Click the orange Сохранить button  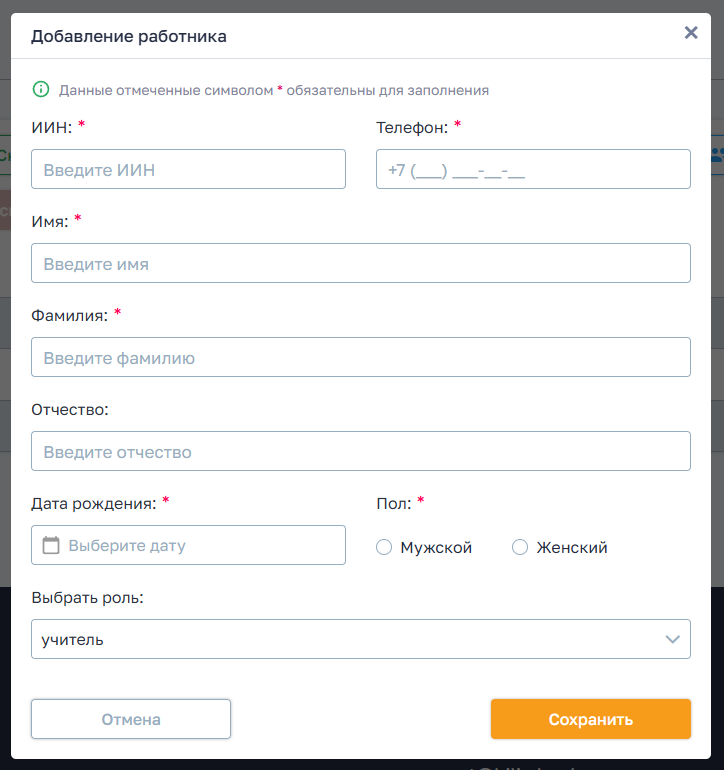590,719
